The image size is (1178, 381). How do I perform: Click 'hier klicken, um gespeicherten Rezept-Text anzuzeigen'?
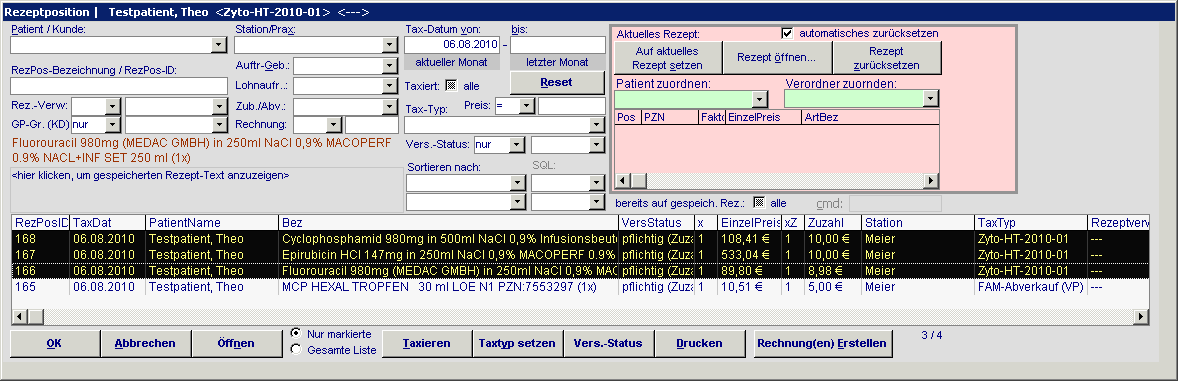151,175
